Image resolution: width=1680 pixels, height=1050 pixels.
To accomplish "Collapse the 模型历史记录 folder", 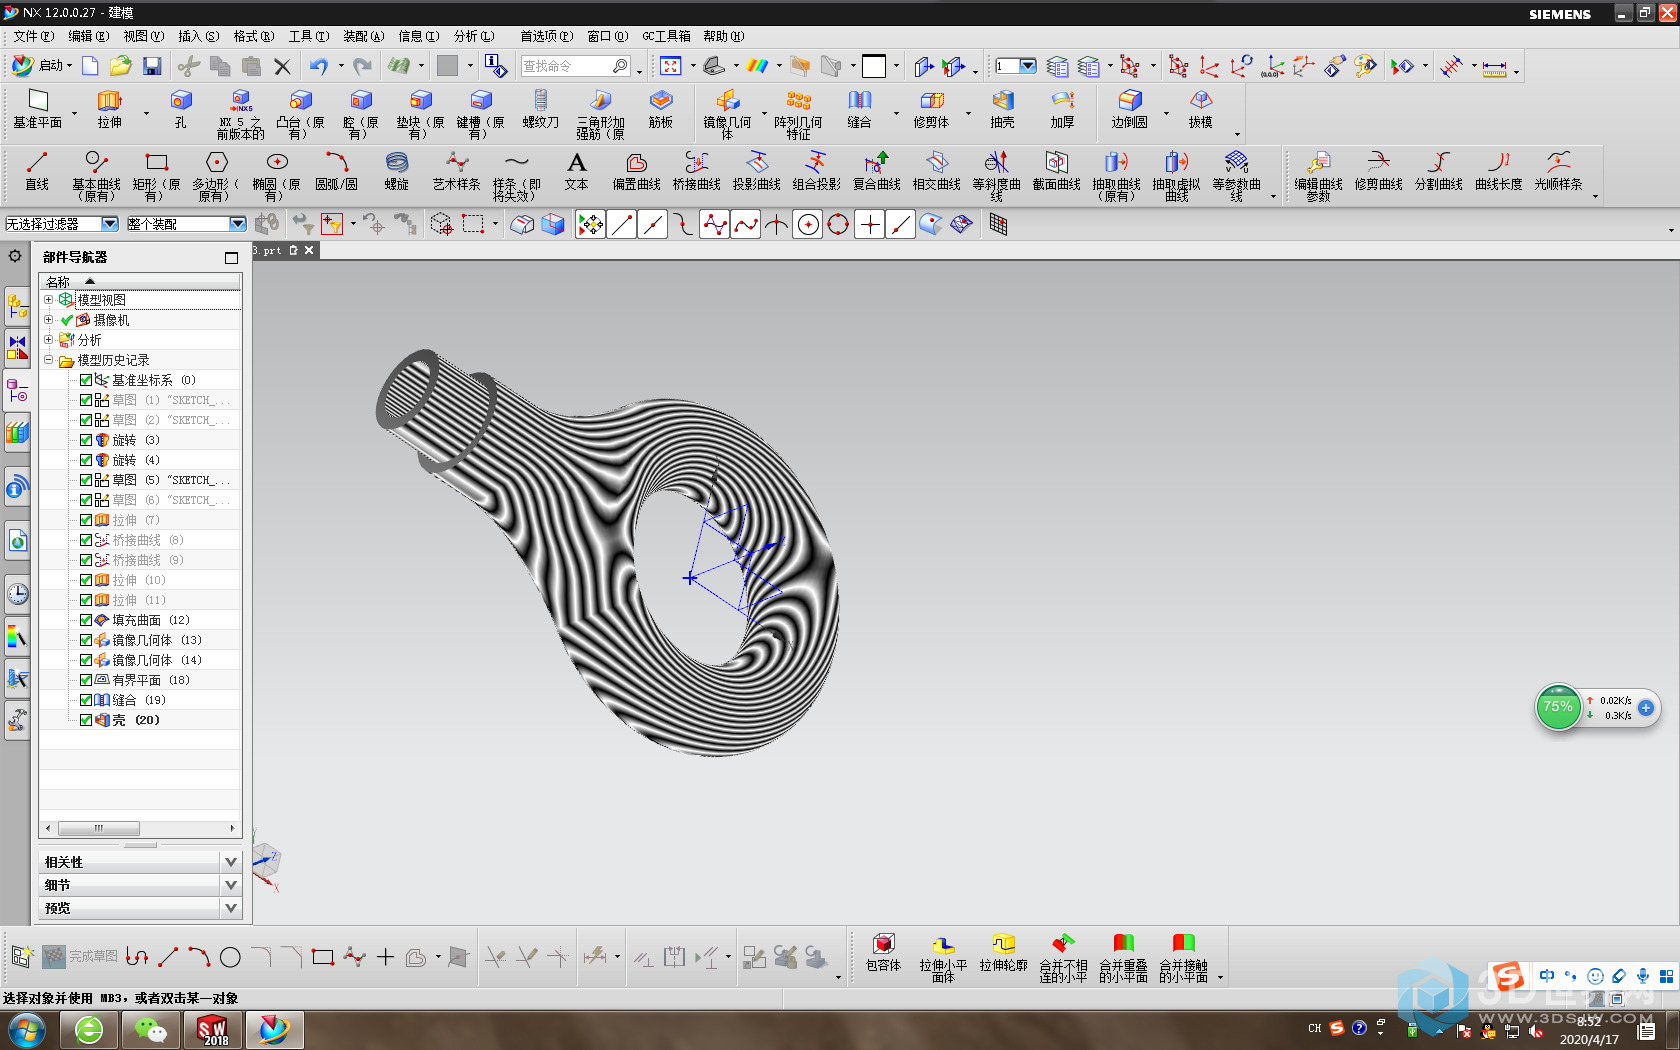I will click(48, 359).
